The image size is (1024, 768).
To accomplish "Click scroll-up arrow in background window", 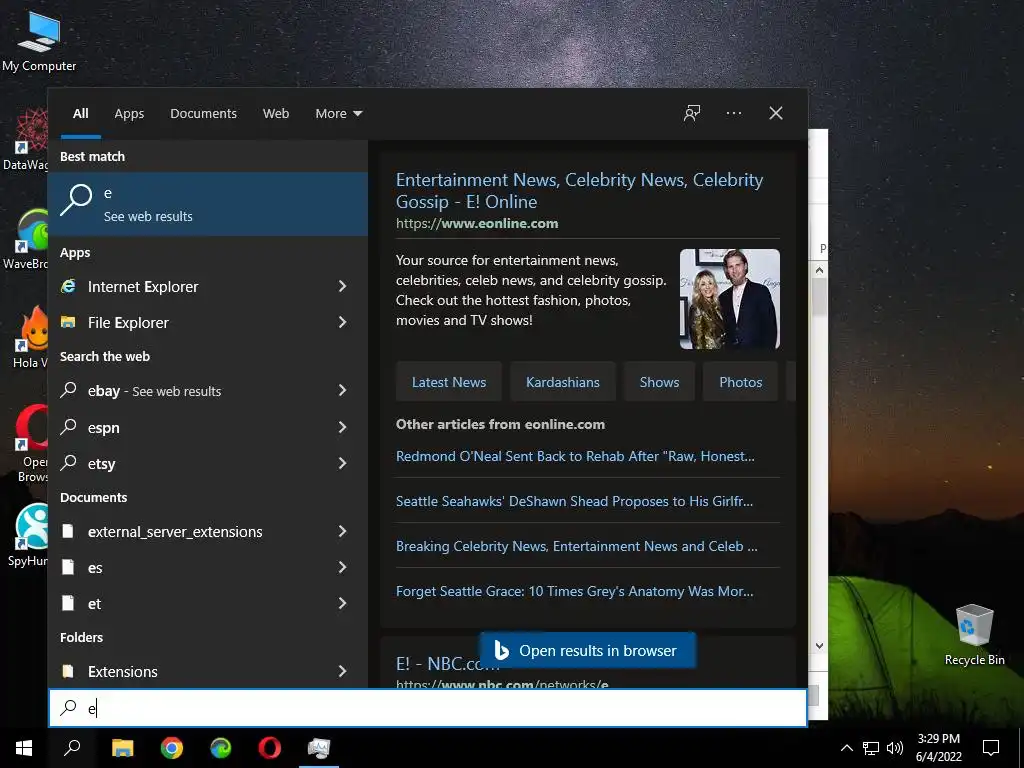I will pos(820,270).
